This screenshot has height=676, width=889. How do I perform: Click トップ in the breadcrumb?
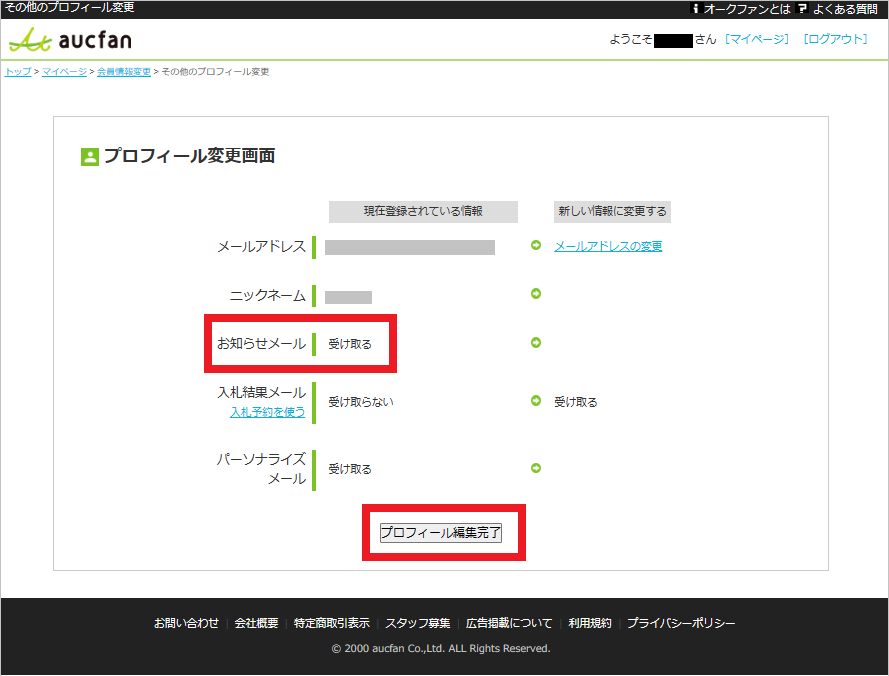pyautogui.click(x=18, y=71)
